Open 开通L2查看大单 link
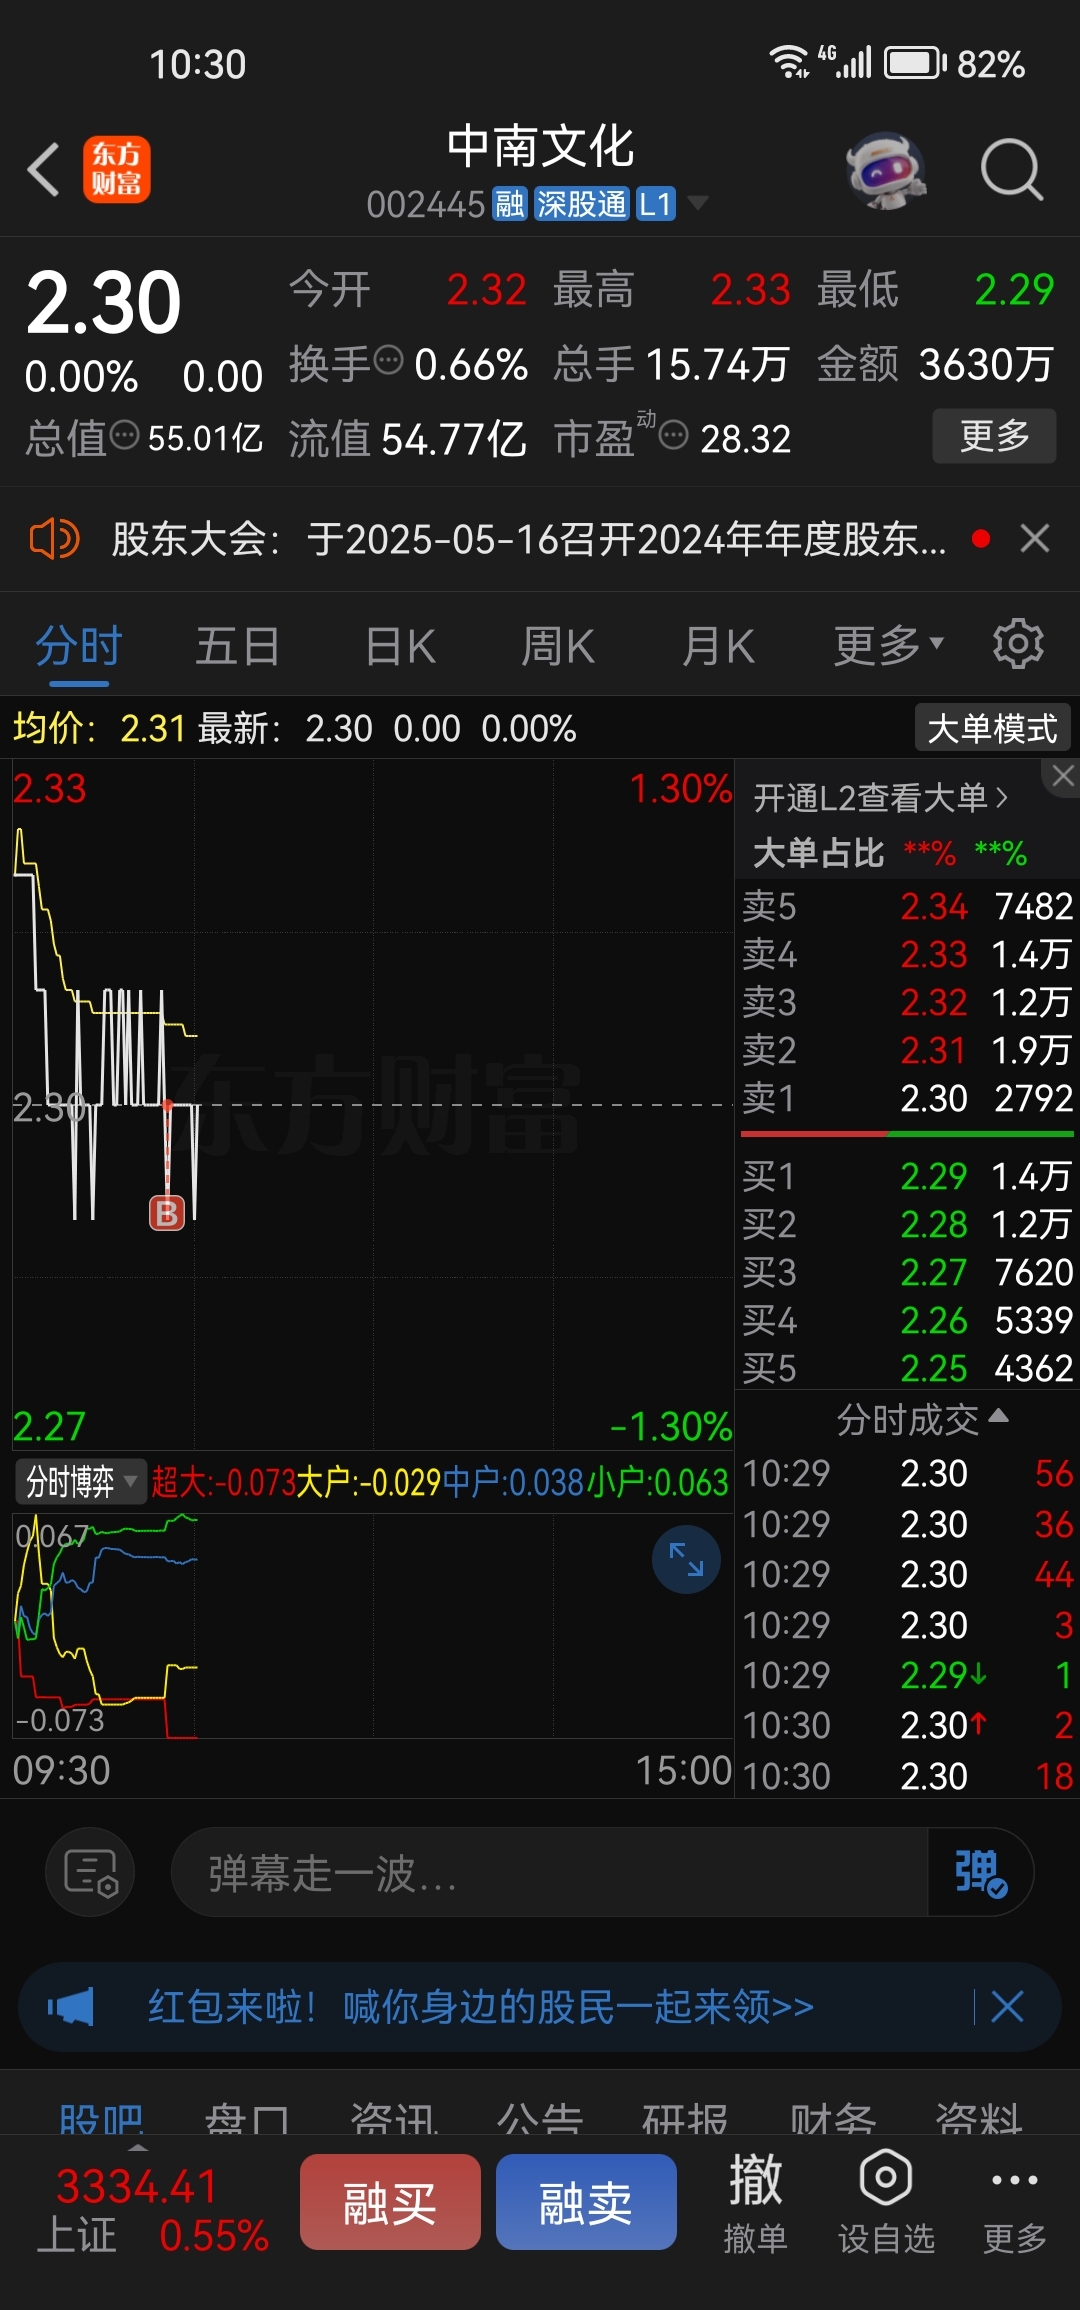 [x=880, y=798]
